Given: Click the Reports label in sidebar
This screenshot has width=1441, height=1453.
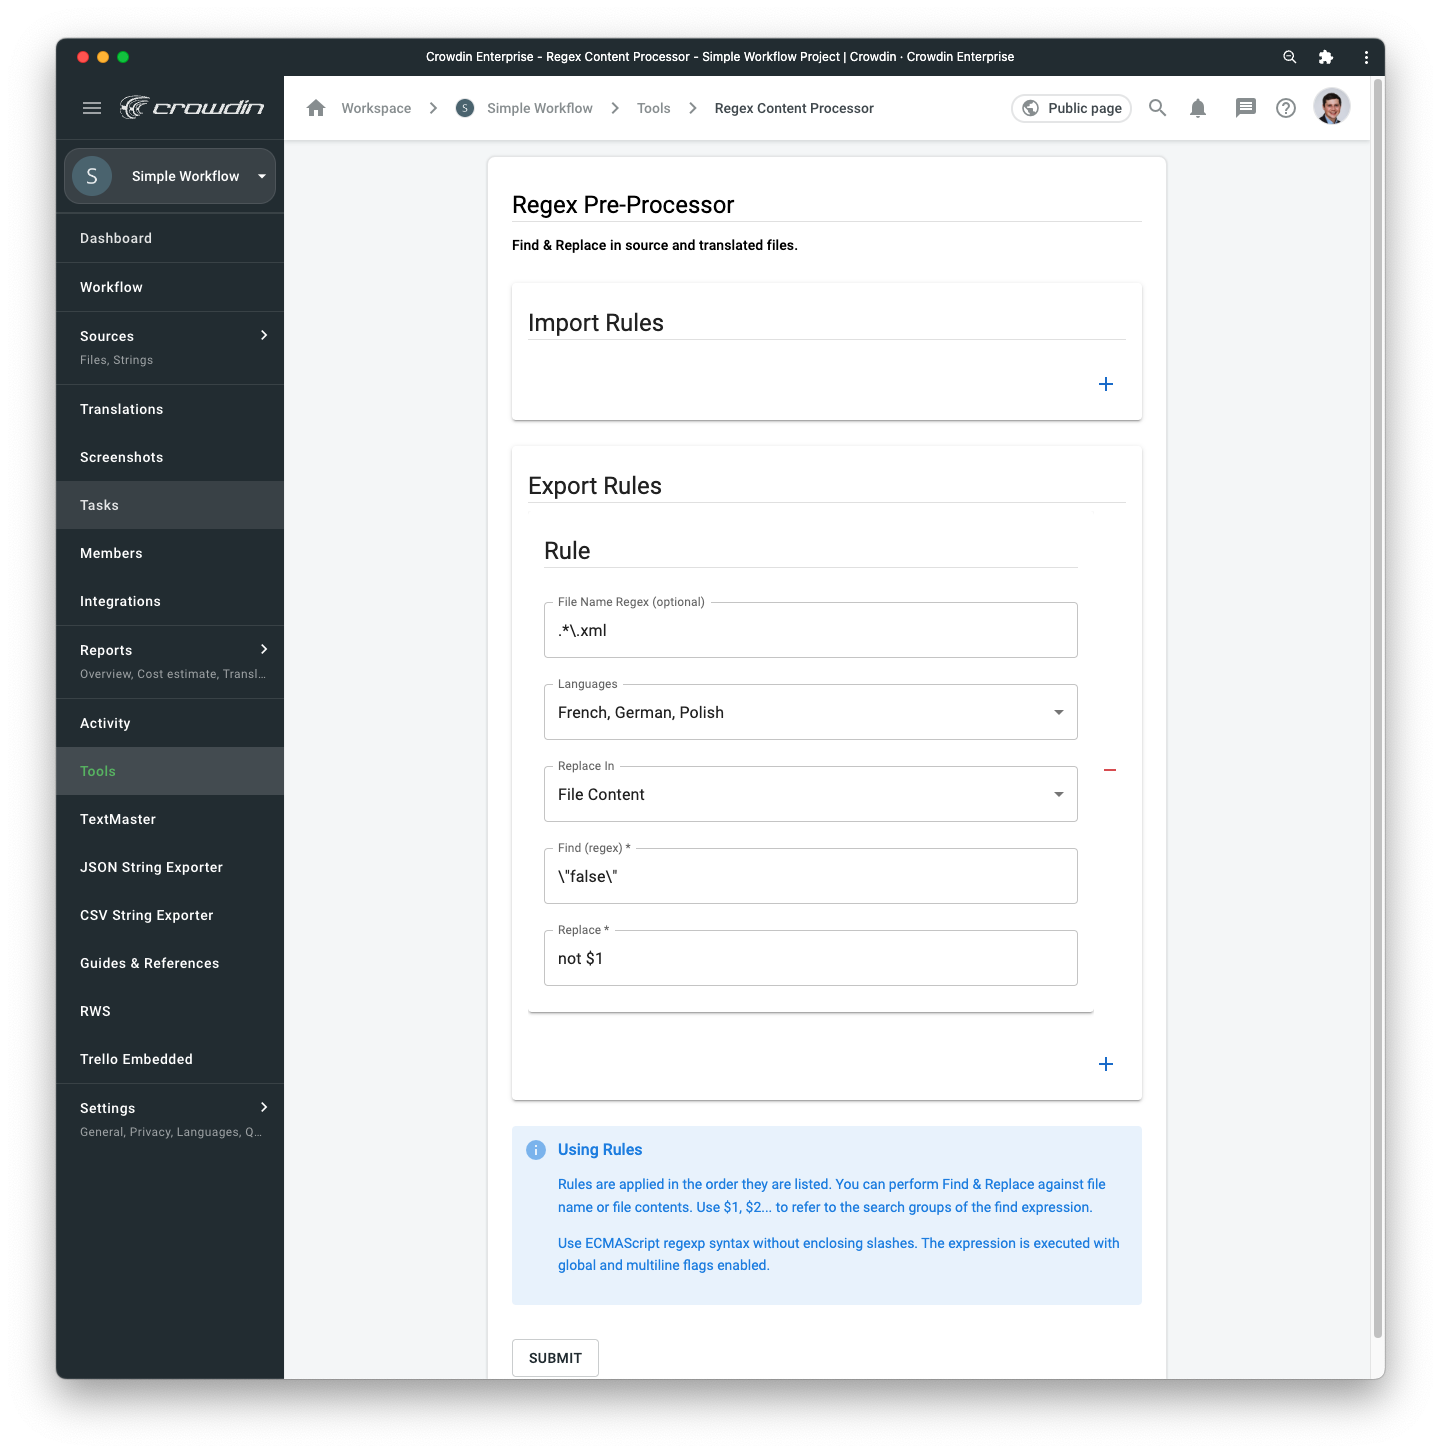Looking at the screenshot, I should [106, 650].
